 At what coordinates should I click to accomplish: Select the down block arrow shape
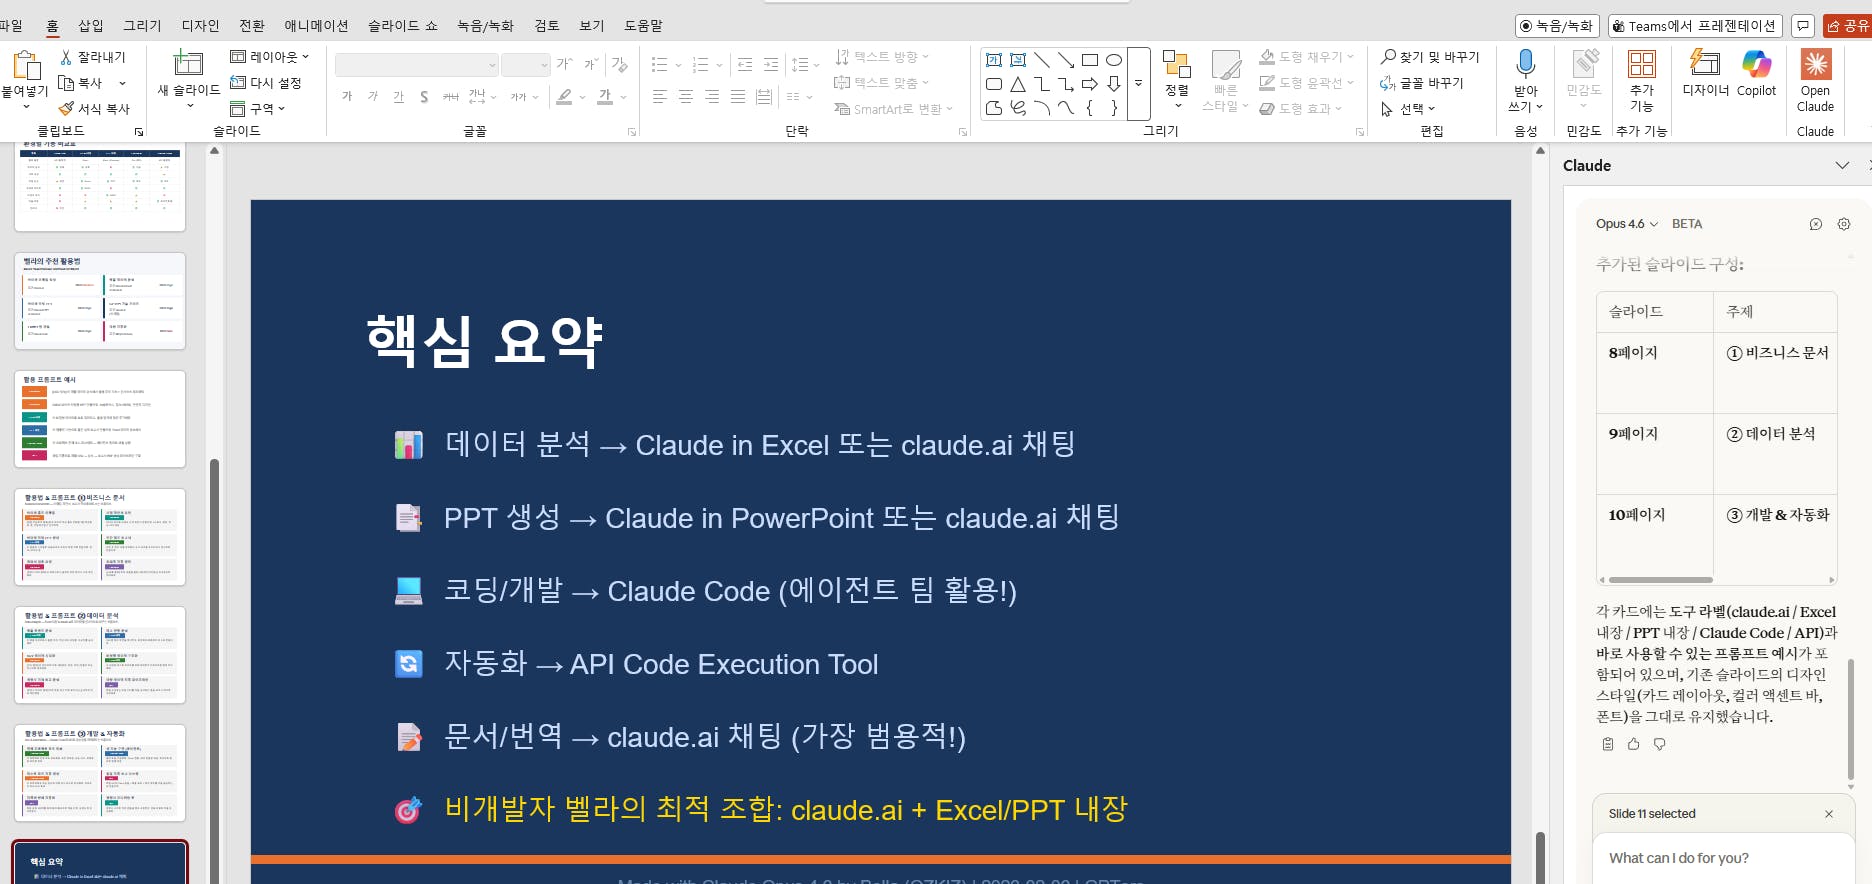[1114, 84]
